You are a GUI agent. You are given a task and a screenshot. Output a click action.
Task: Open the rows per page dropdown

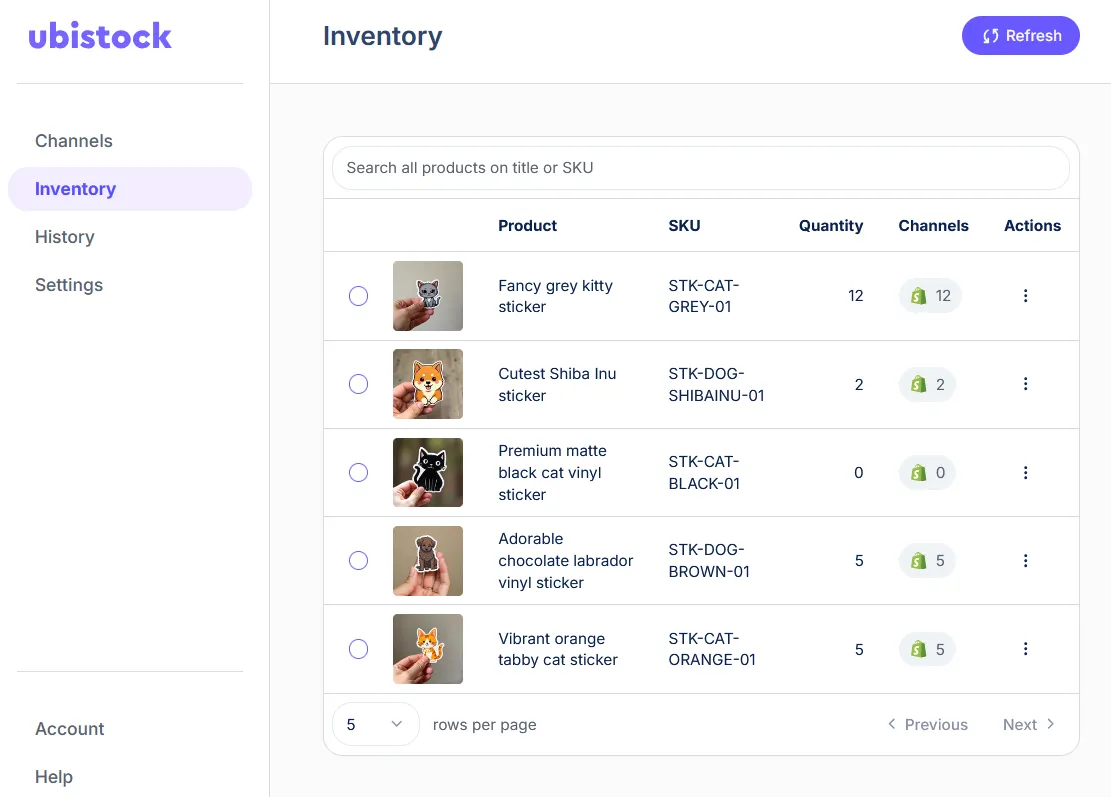[375, 723]
